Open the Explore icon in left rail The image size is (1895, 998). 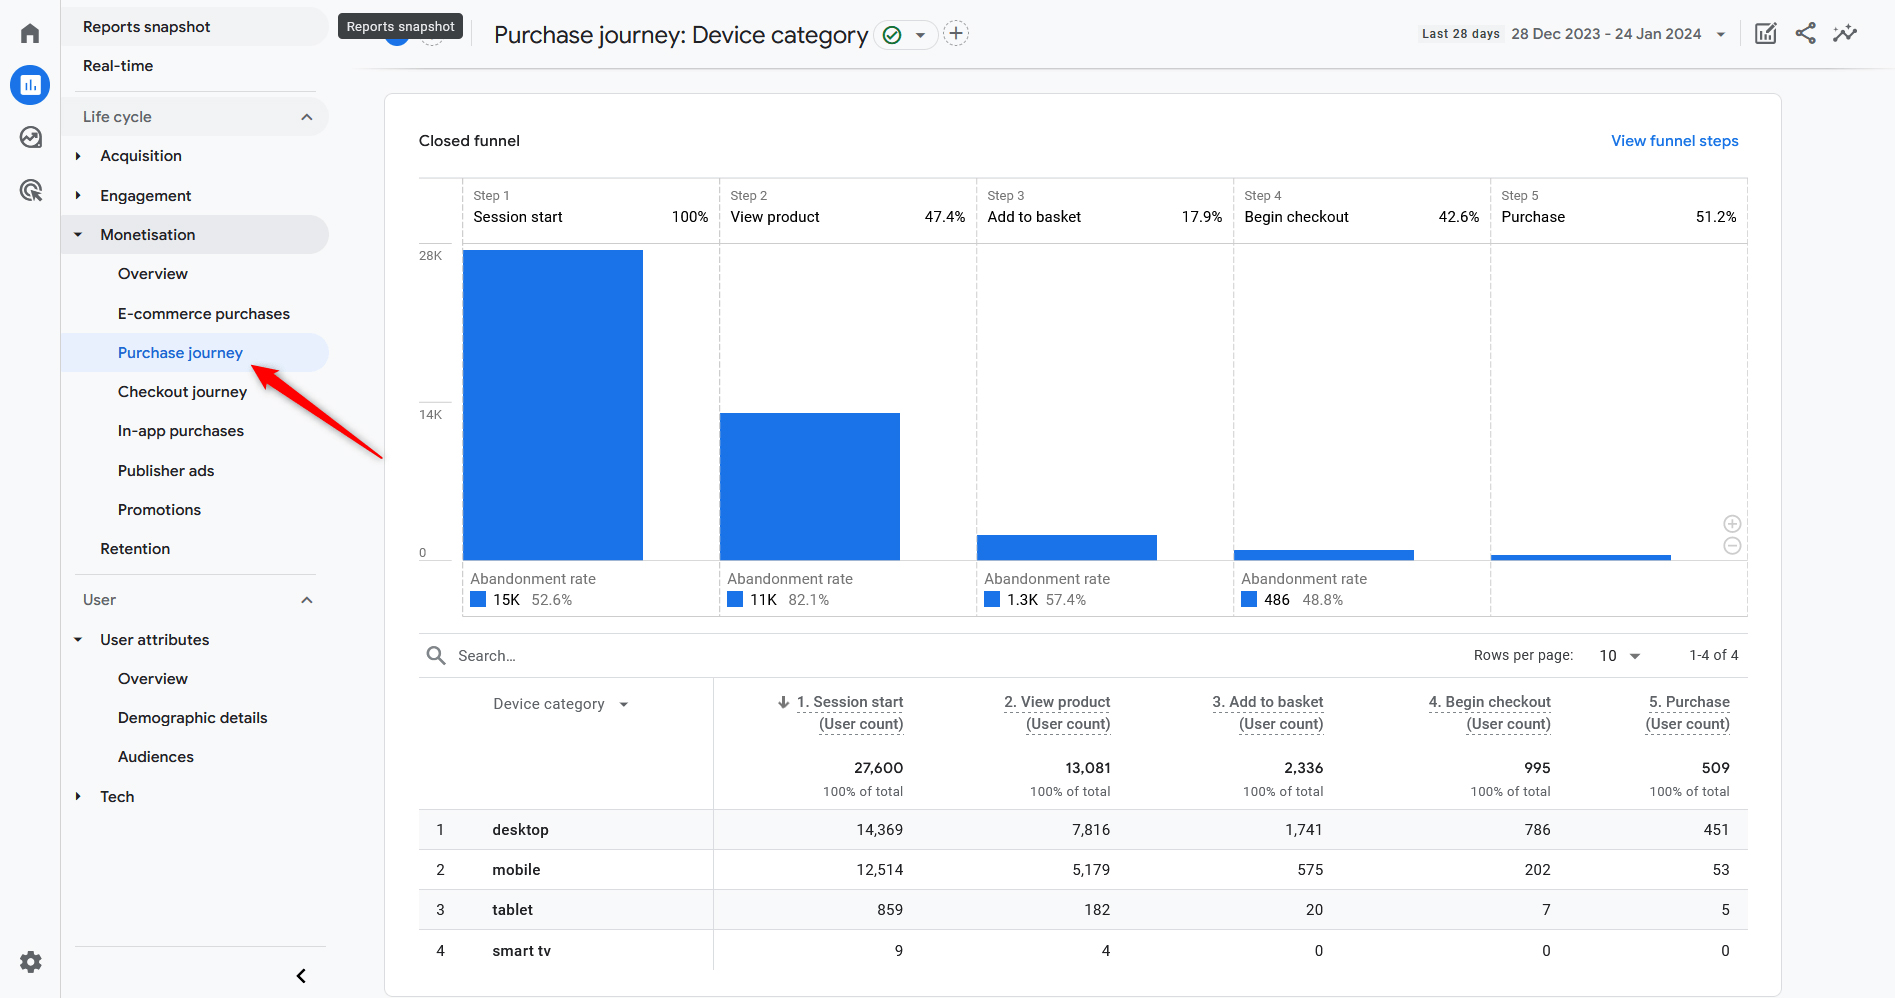point(29,137)
